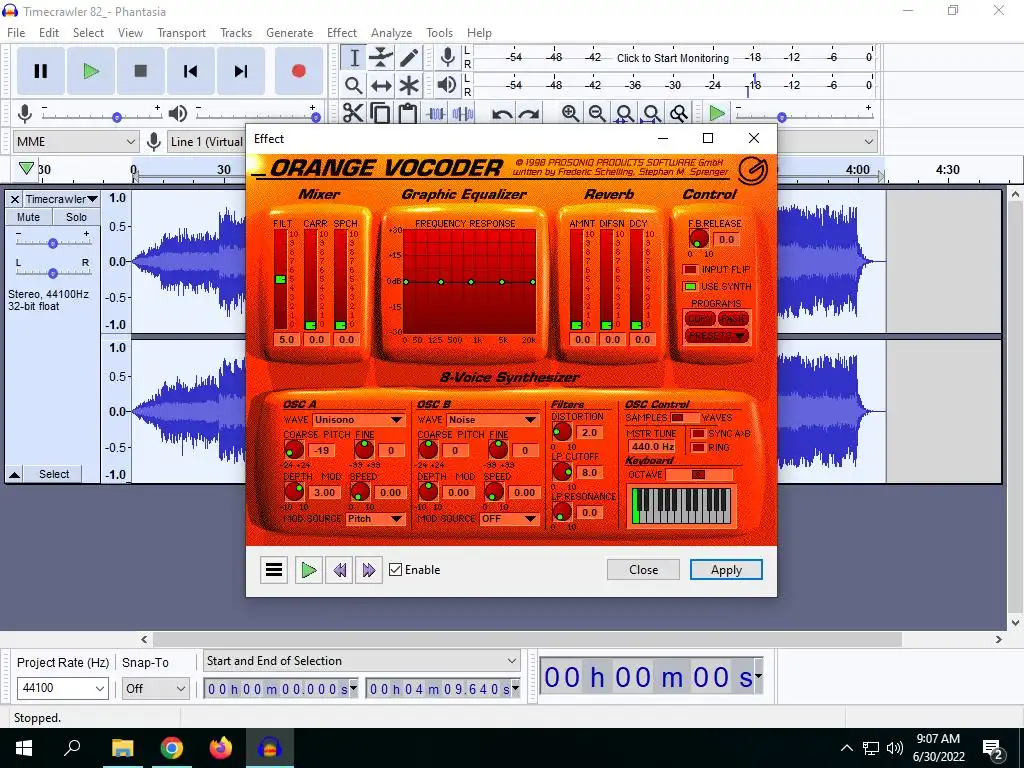Open the Tracks menu
1024x768 pixels.
(236, 33)
